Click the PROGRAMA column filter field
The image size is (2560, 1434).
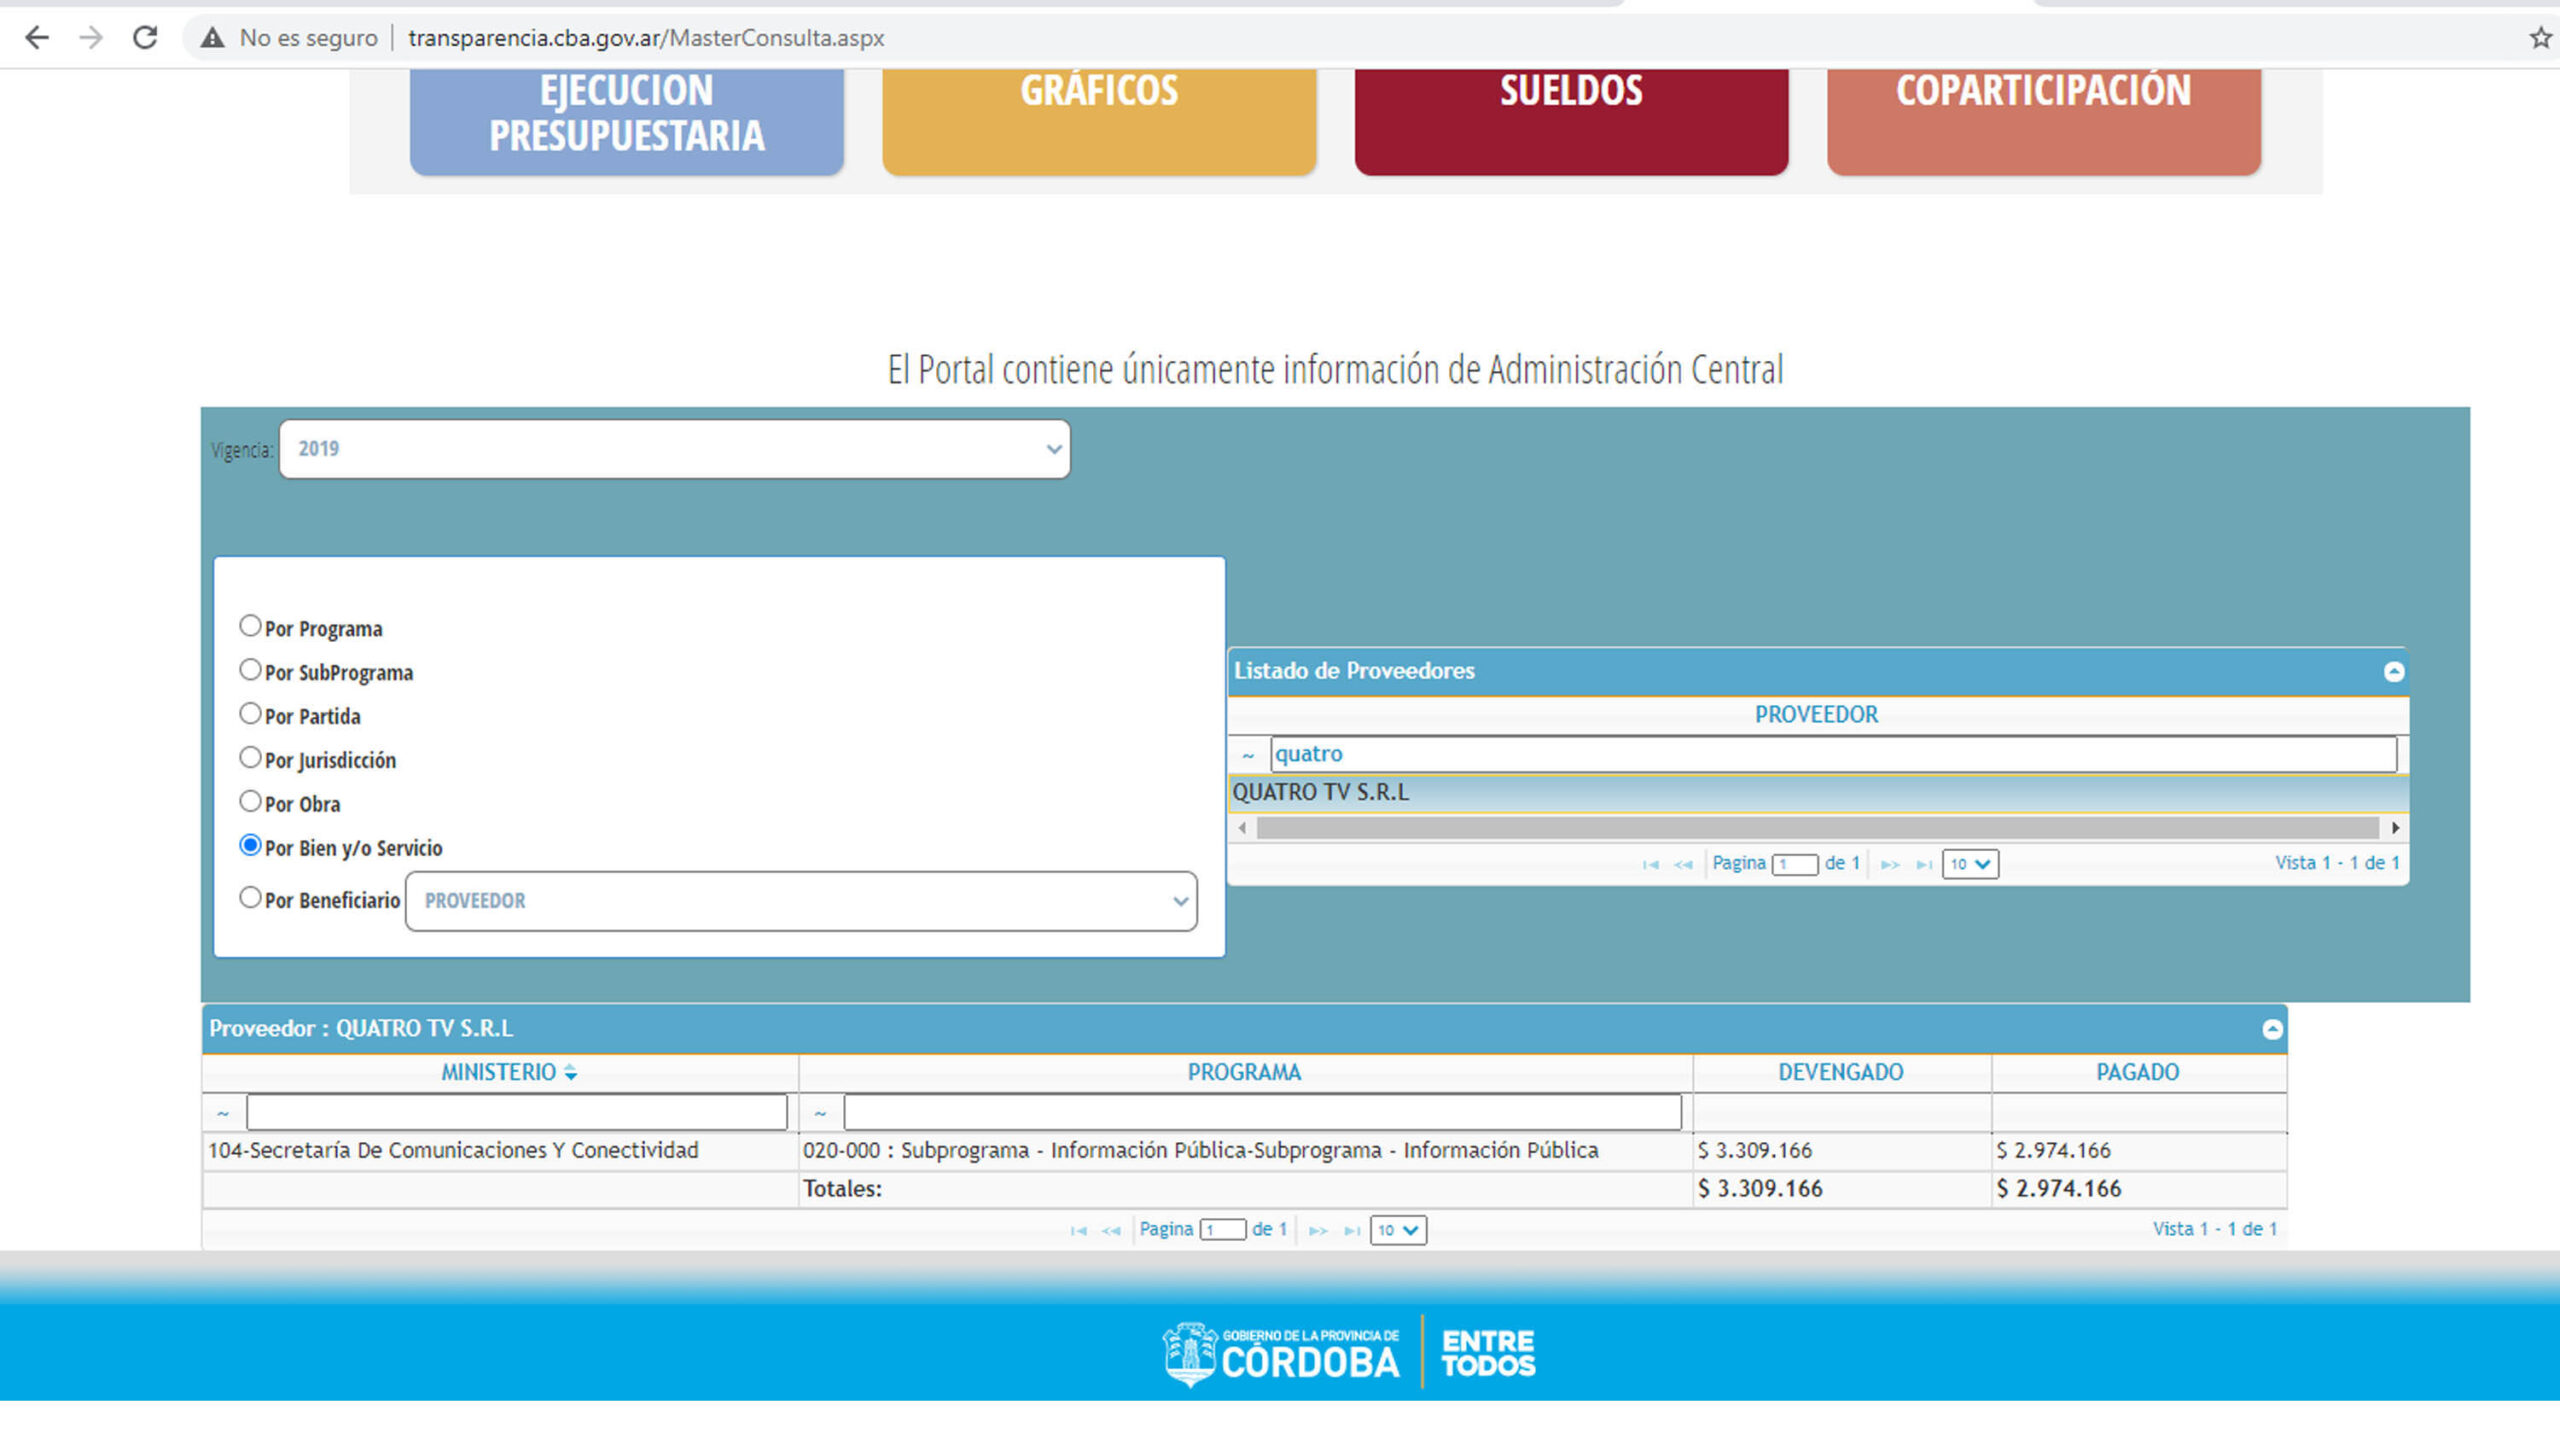click(1261, 1112)
